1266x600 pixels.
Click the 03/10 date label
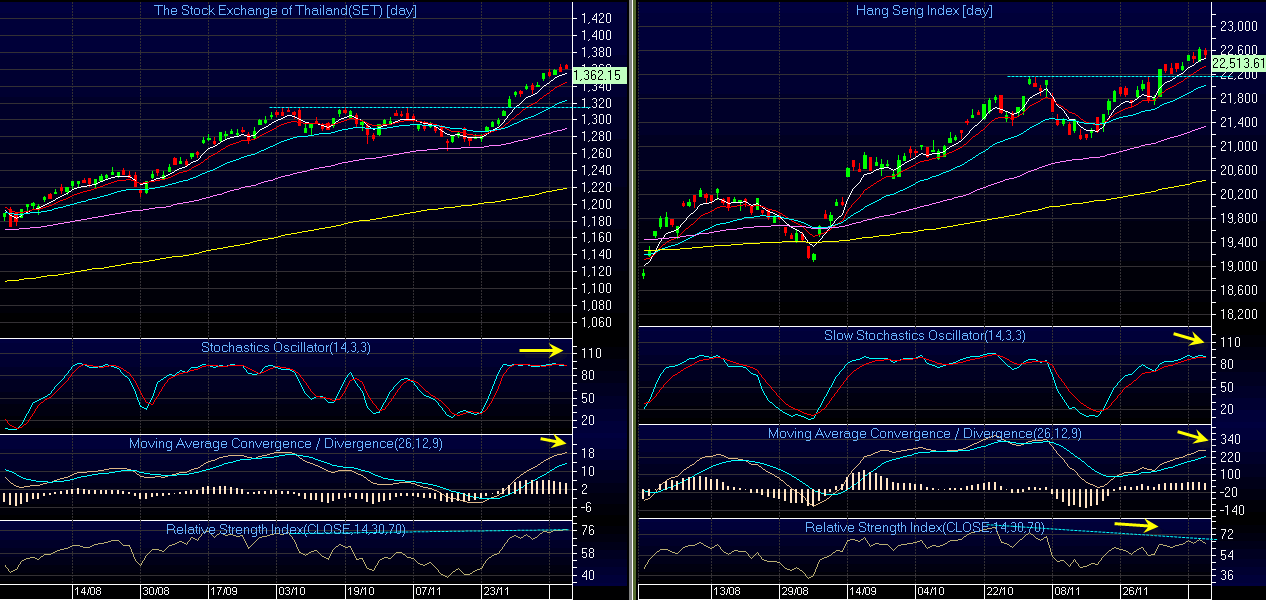292,592
